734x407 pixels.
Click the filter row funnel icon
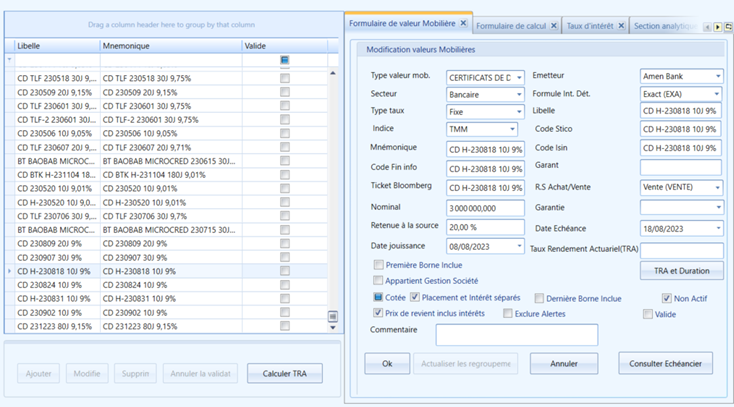(9, 59)
